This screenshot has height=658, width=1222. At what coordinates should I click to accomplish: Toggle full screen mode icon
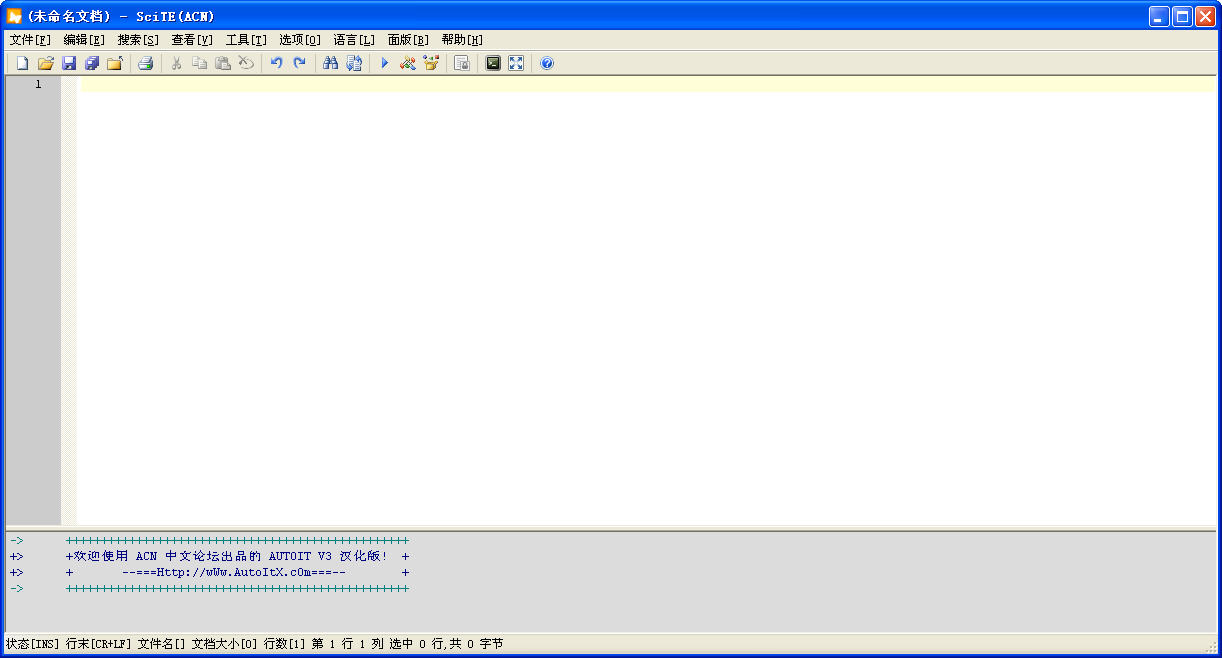pos(516,63)
